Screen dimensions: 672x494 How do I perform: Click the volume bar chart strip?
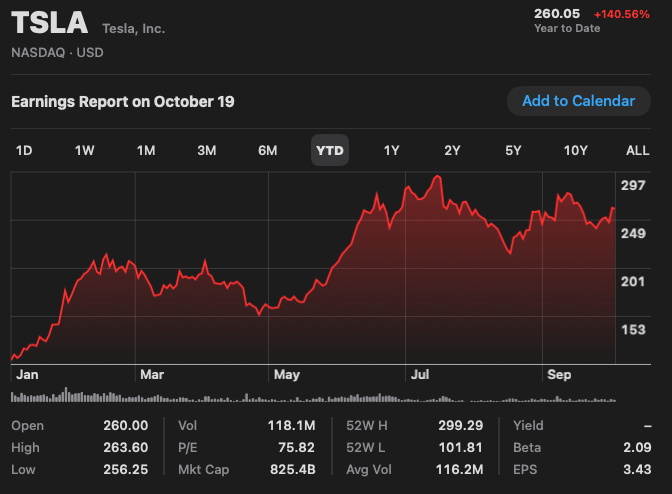[x=313, y=395]
